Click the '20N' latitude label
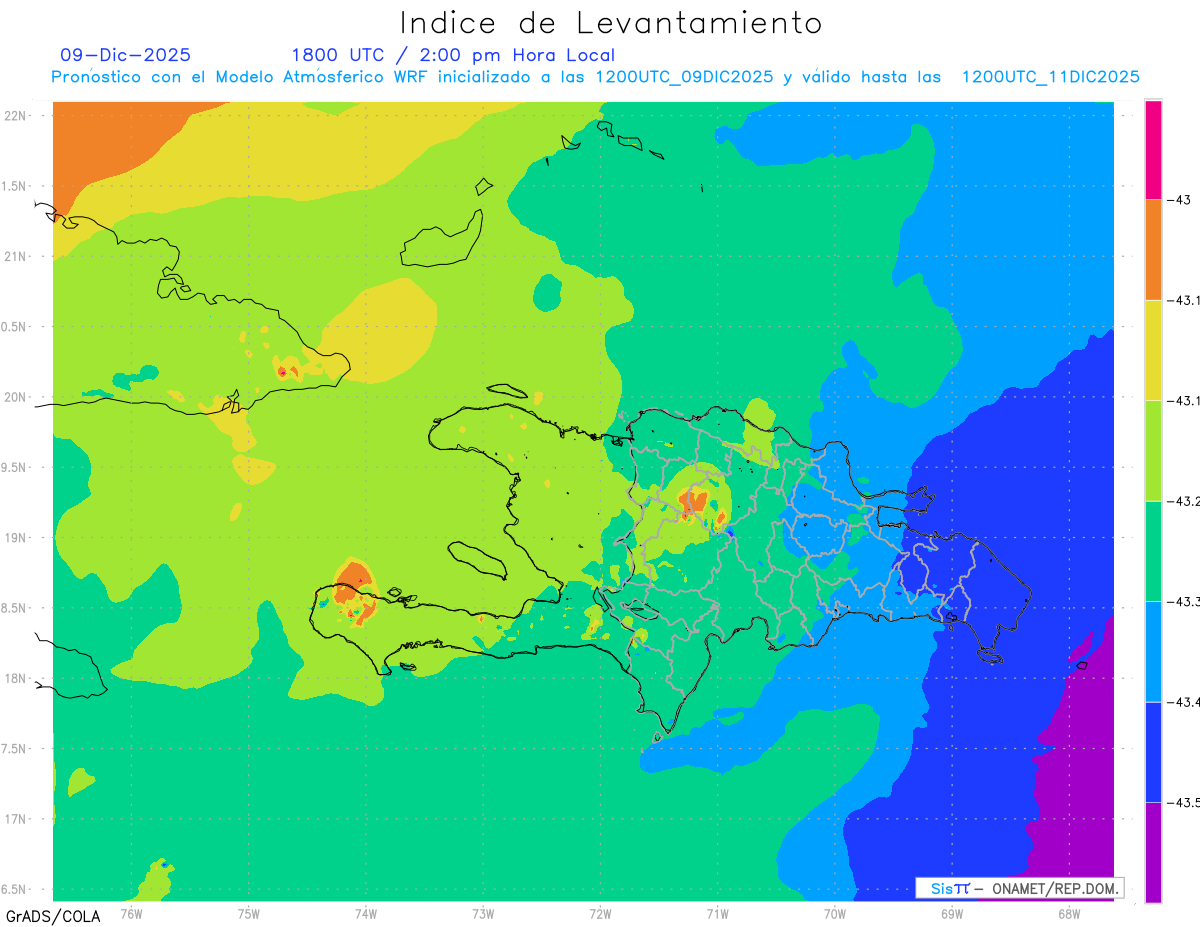The image size is (1200, 927). point(15,397)
